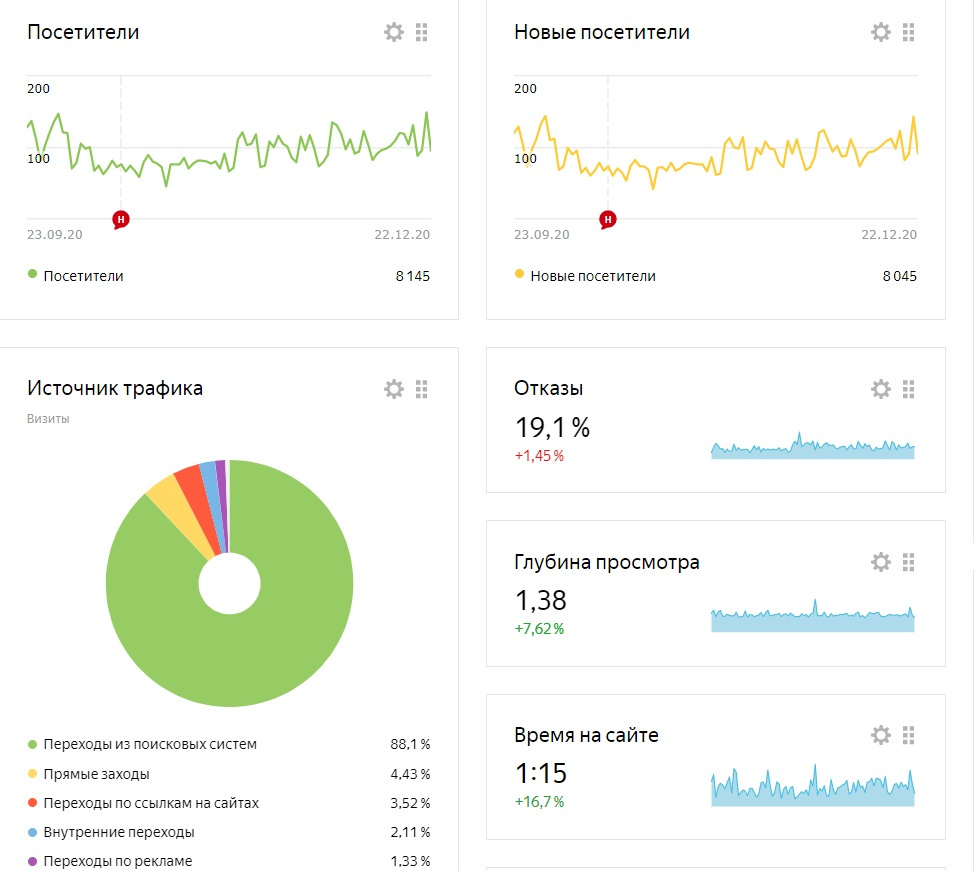Click the Глубина просмотра sparkline chart
The height and width of the screenshot is (871, 975).
813,617
